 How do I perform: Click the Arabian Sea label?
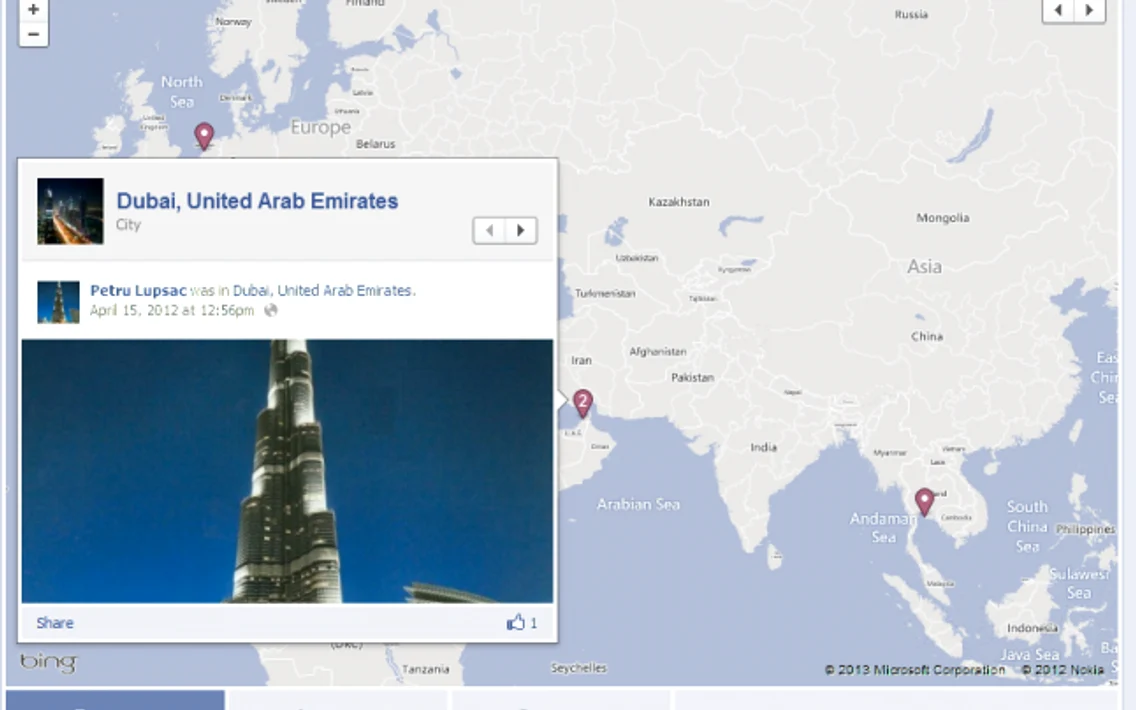(638, 504)
